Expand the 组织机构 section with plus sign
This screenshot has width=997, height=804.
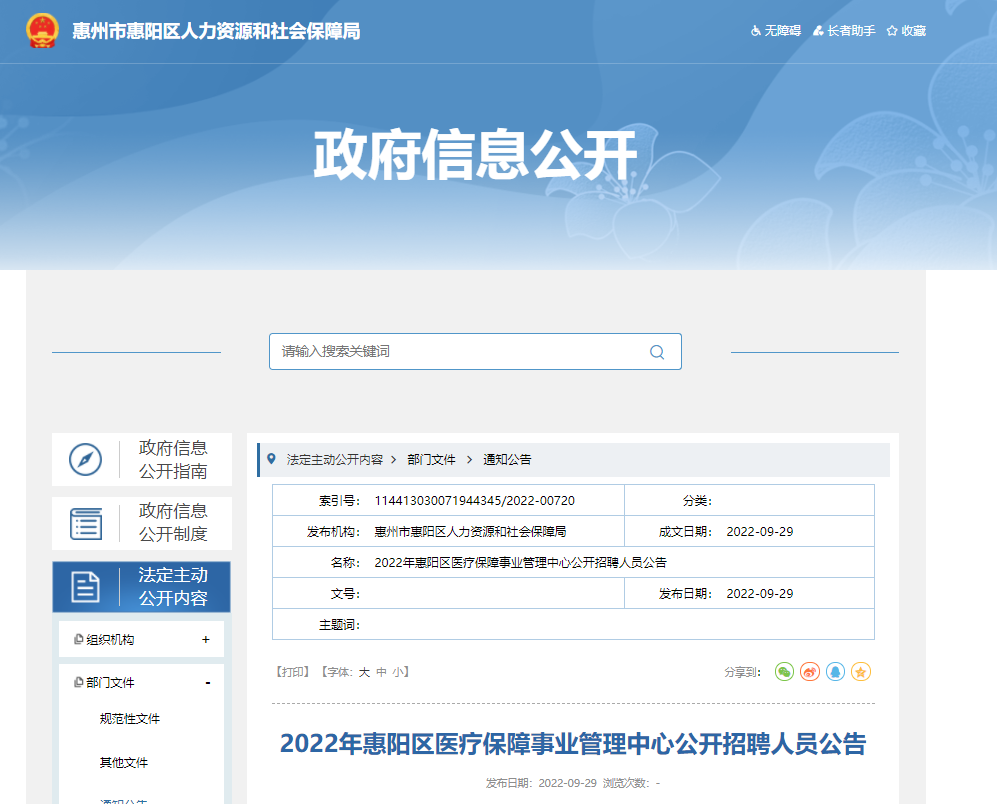(x=206, y=640)
